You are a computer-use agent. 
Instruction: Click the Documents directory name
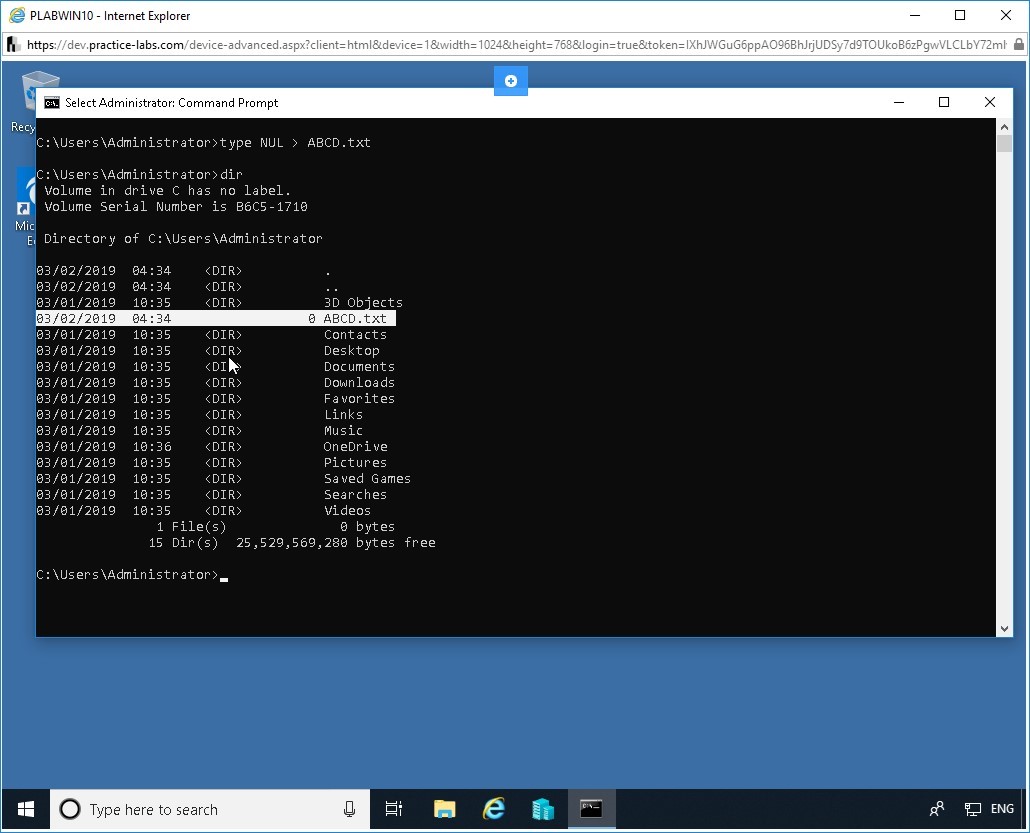(x=359, y=367)
